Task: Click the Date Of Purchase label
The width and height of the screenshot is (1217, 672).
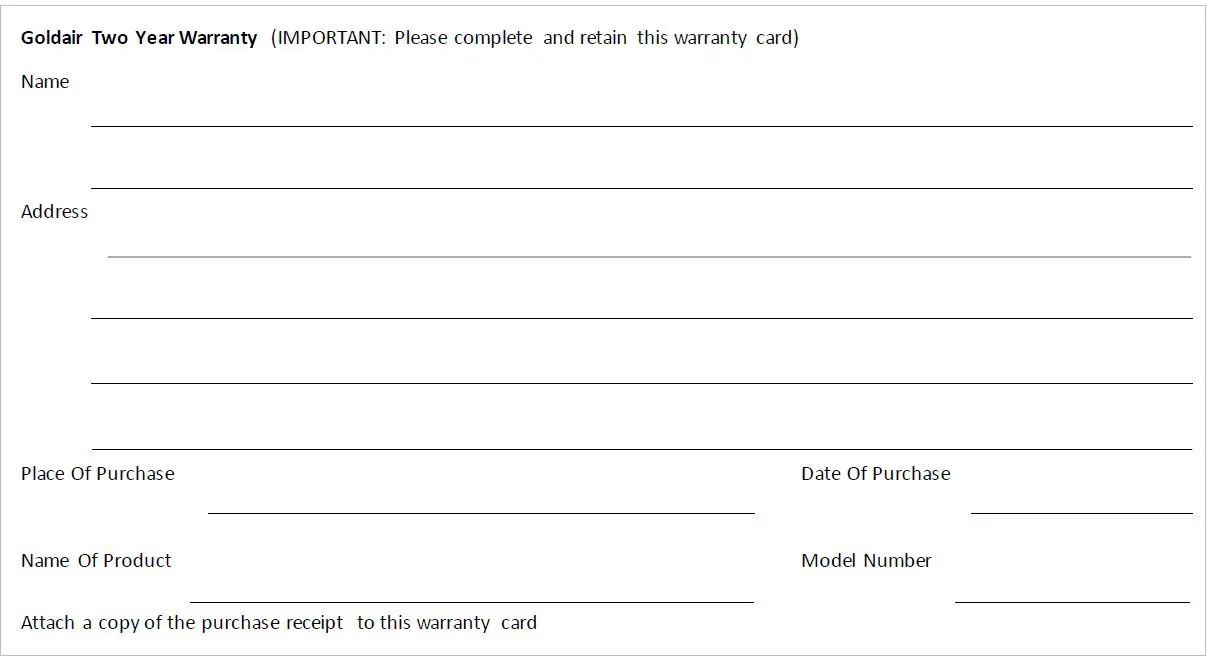Action: [875, 474]
